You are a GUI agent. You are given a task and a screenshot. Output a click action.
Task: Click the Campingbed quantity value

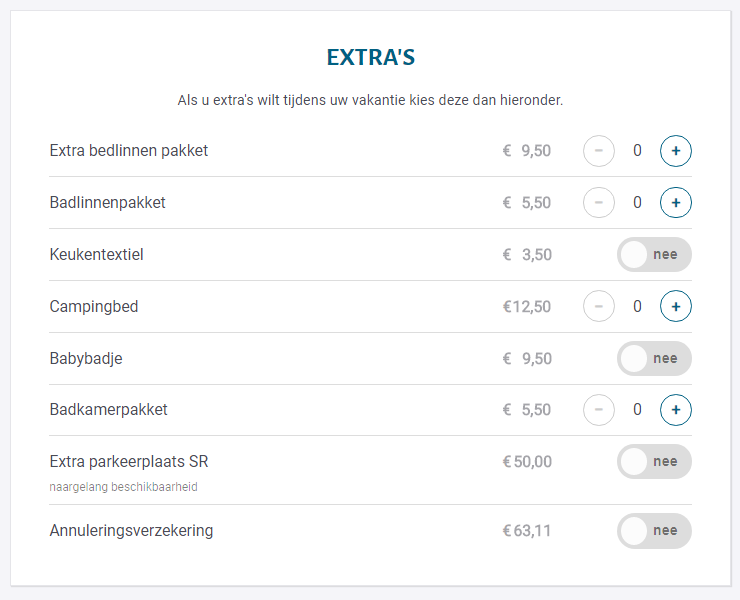637,306
